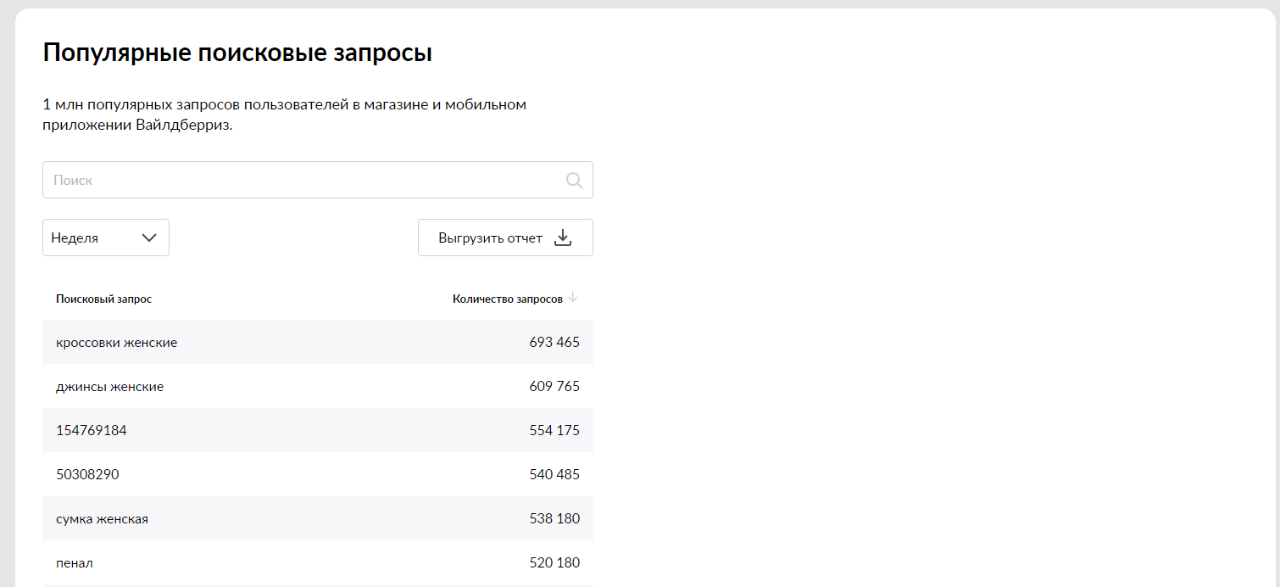Select the сумка женская query
Screen dimensions: 1280x587
[x=102, y=519]
